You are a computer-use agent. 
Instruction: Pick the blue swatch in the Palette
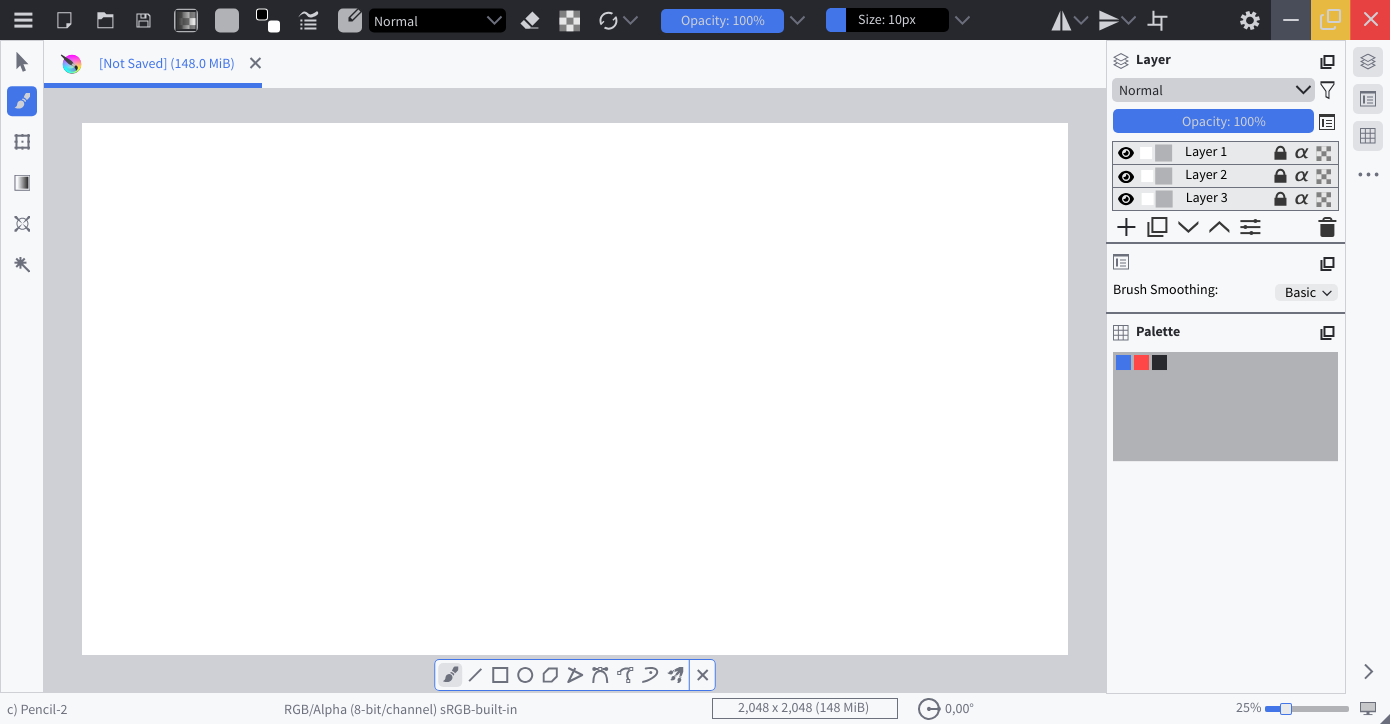click(1123, 362)
